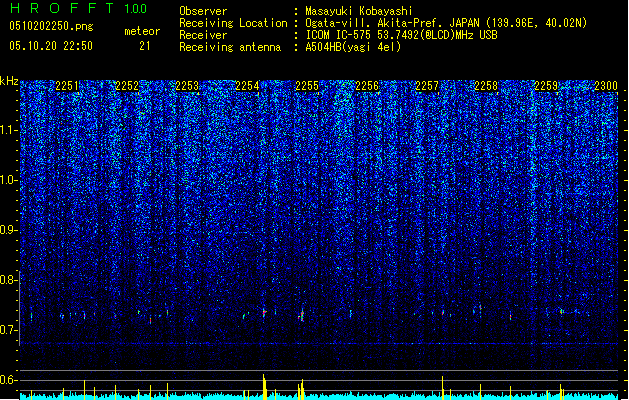Click the 2259 time marker
Screen dimensions: 629x400
tap(546, 86)
